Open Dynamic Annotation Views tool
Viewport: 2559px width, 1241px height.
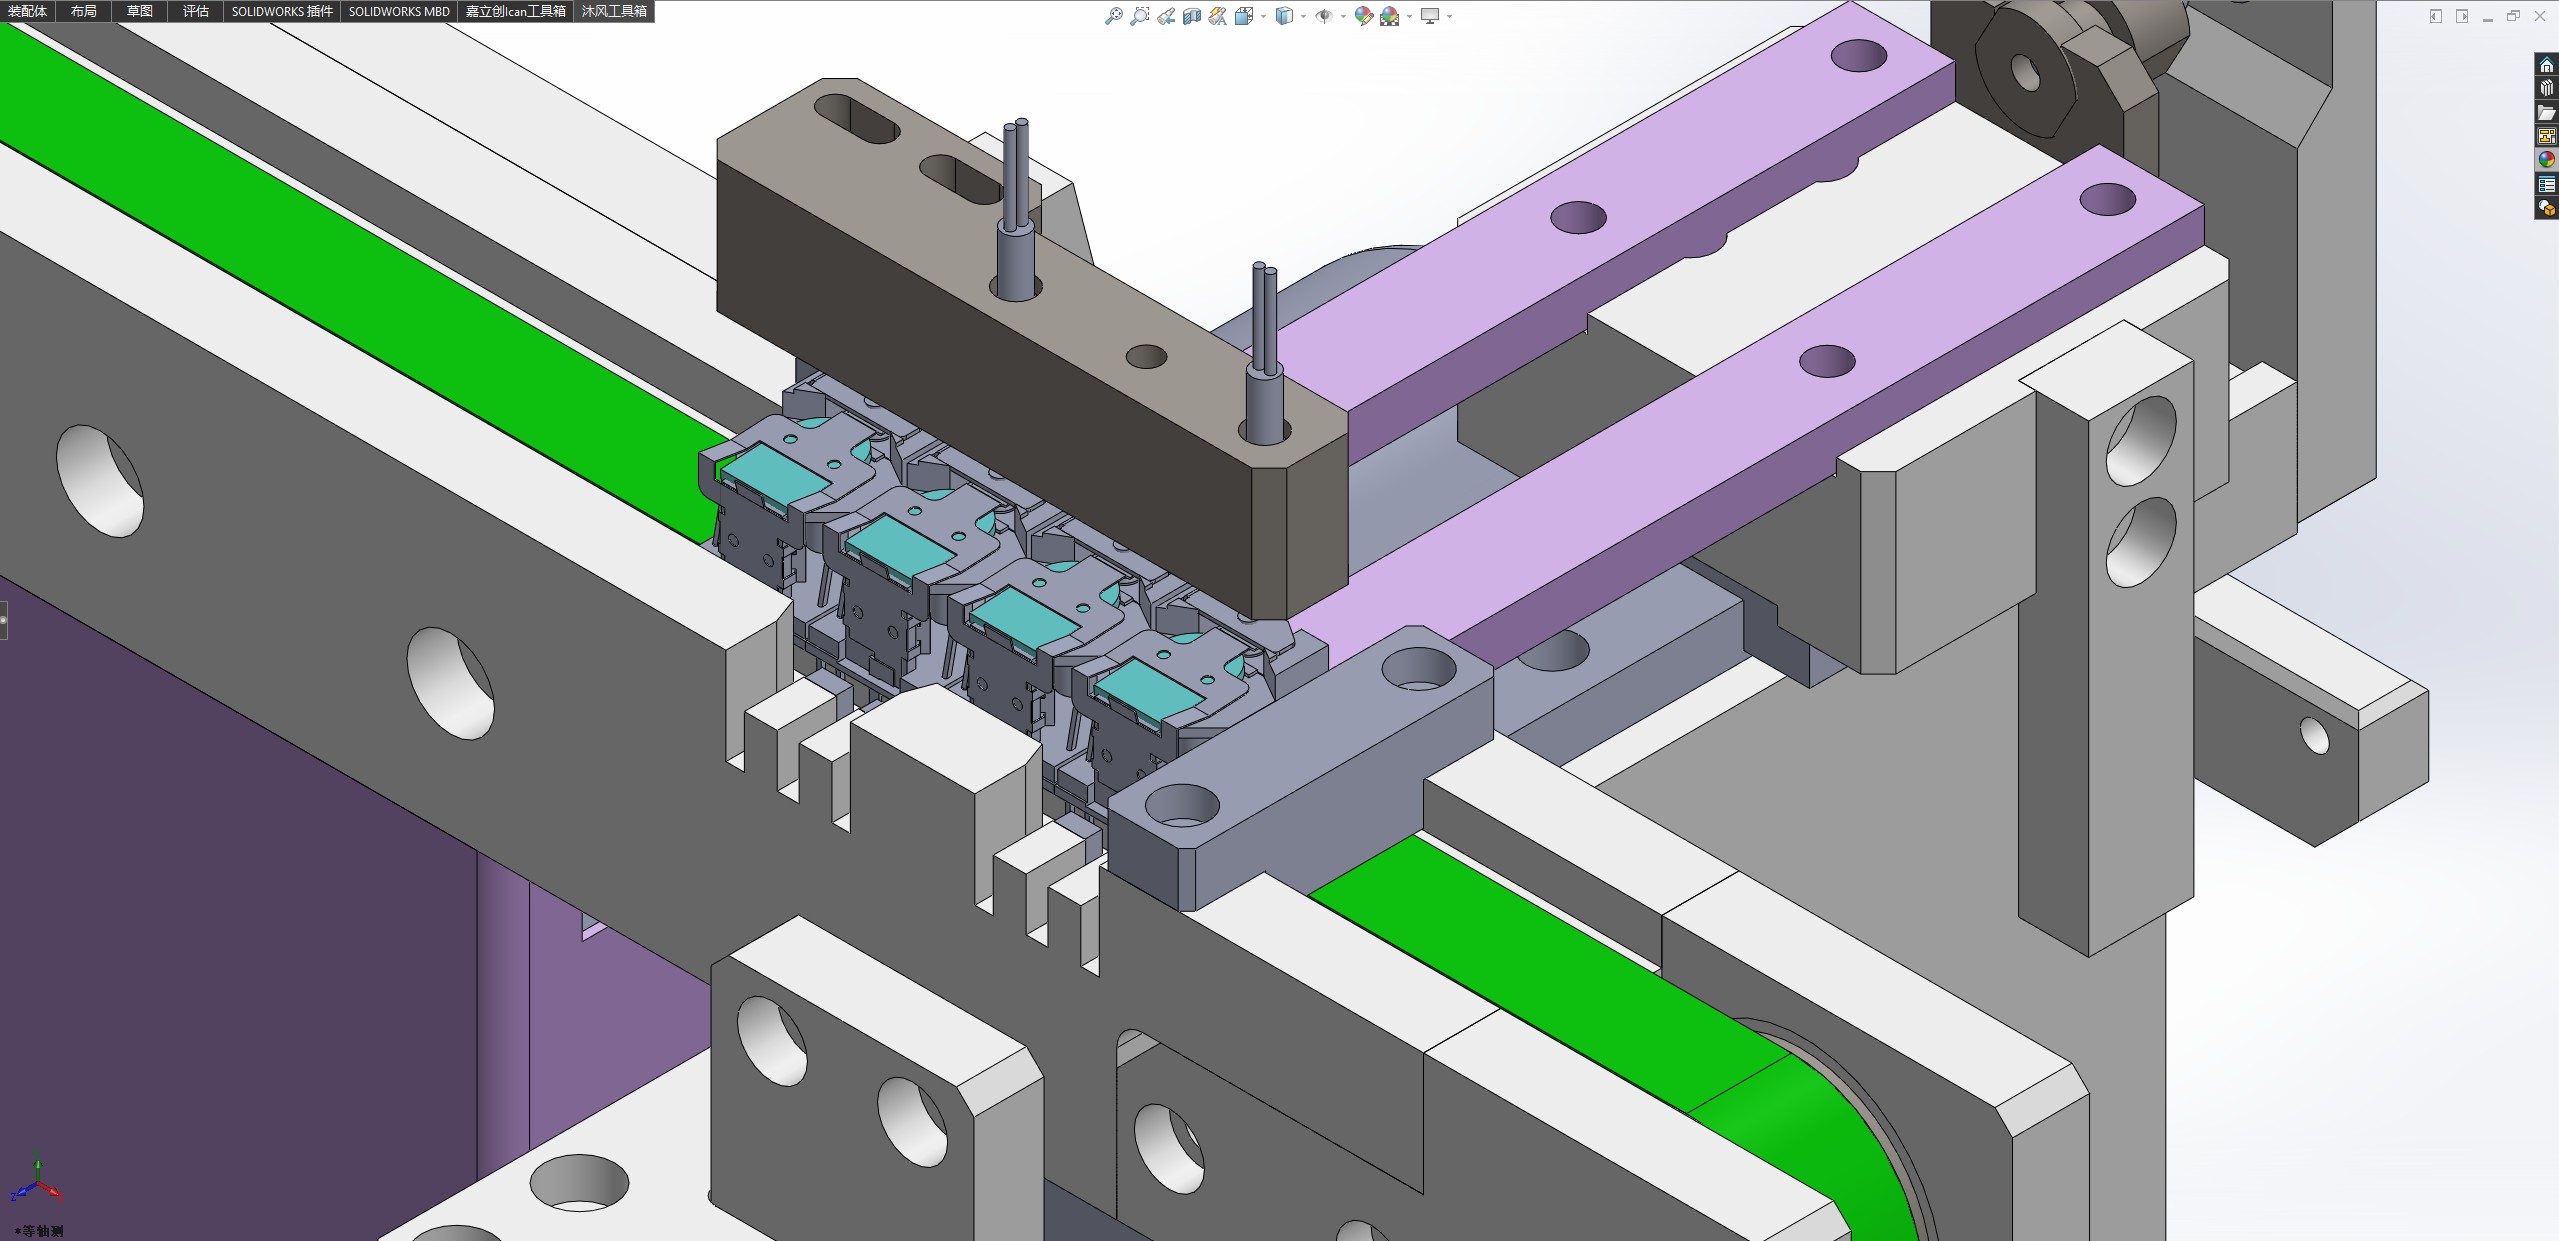coord(1217,16)
